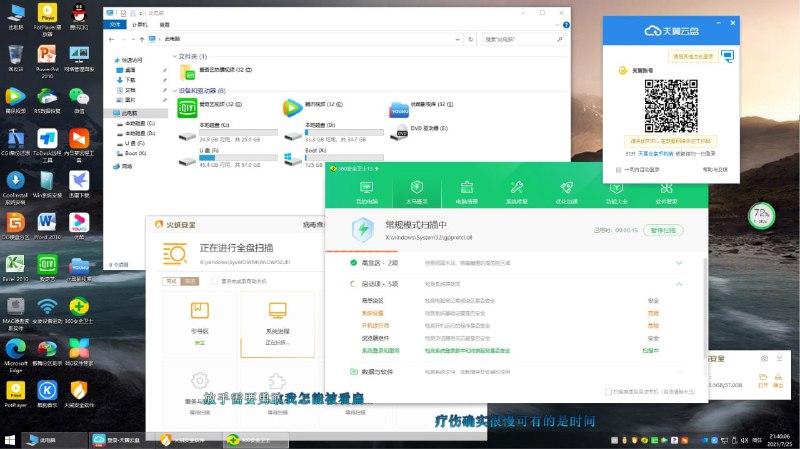Click the 暂停扫描 button in 360
Screen dimensions: 800x449
click(663, 230)
